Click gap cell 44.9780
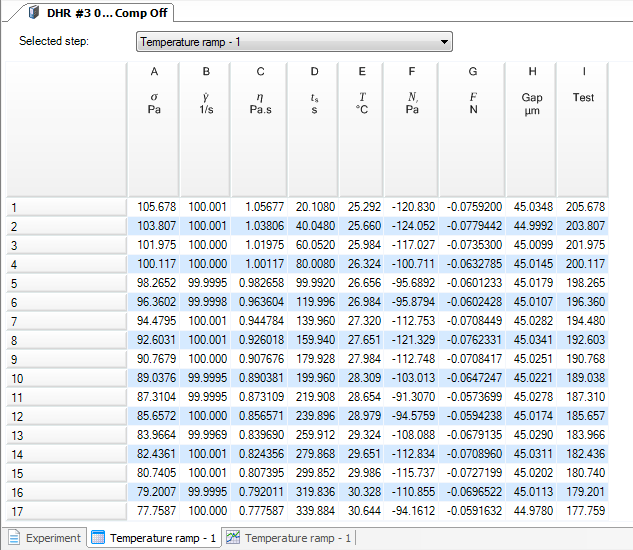 (532, 510)
